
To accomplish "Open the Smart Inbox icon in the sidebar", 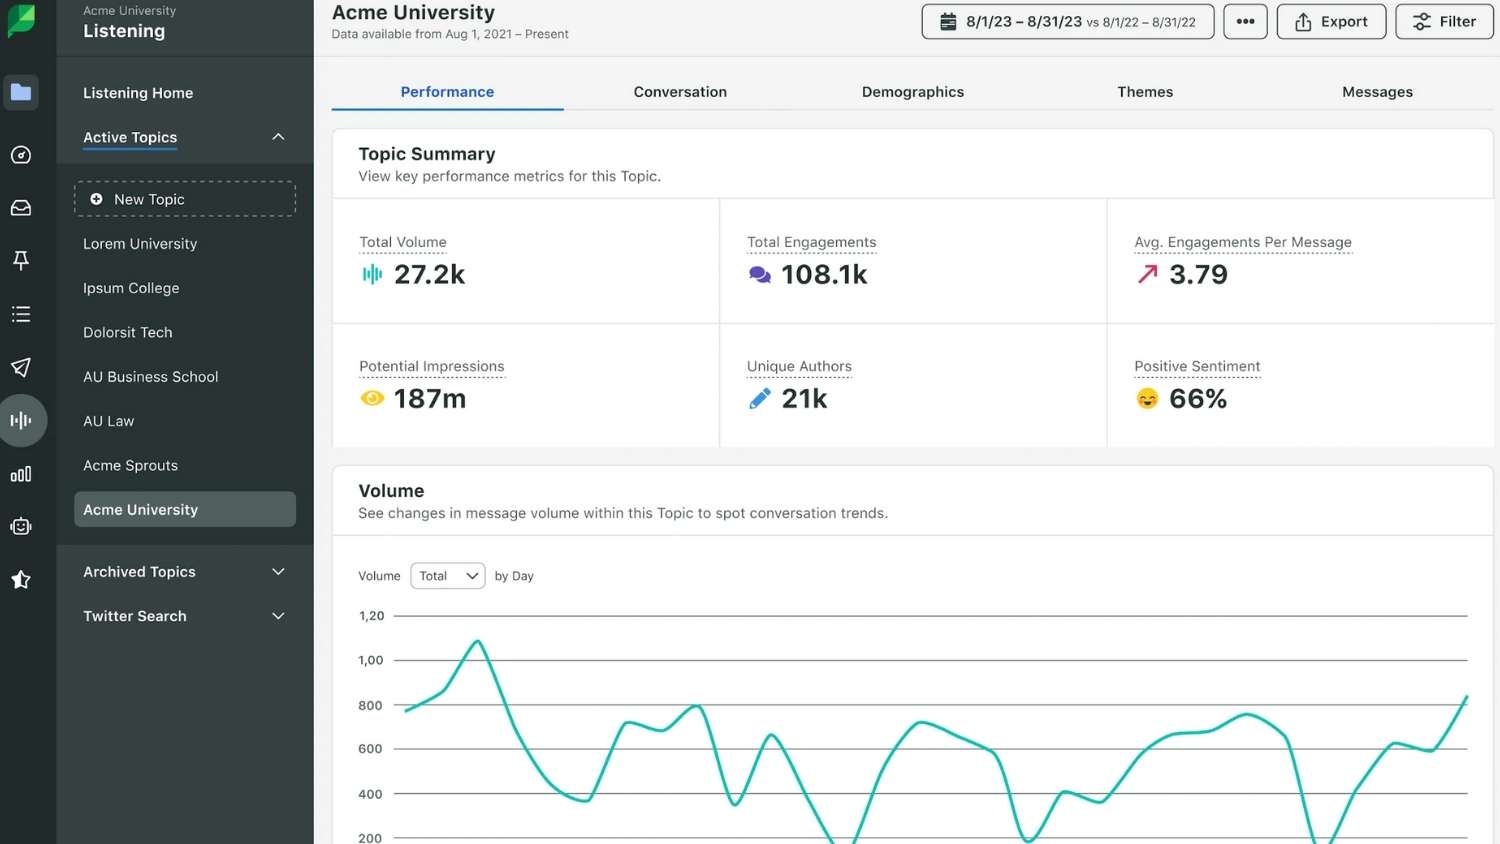I will tap(20, 207).
